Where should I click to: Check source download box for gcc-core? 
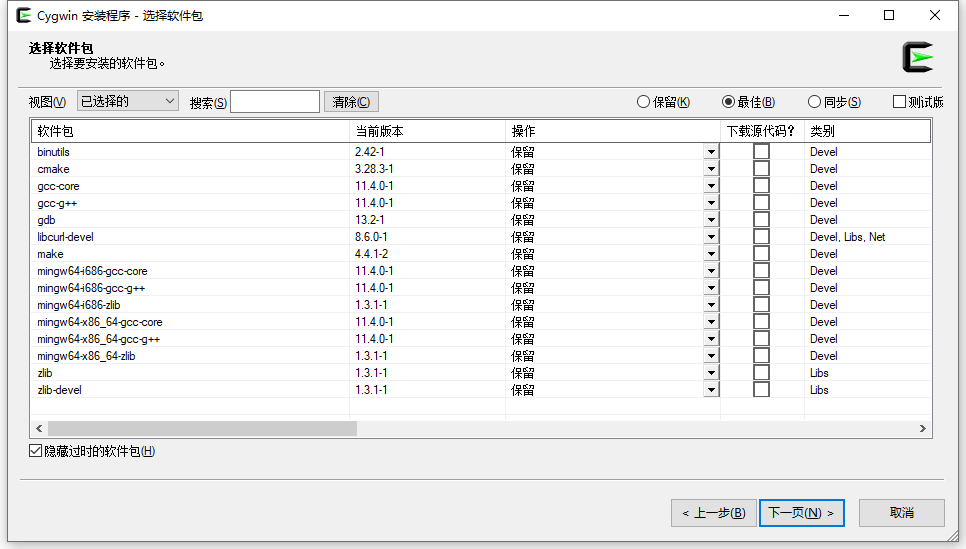(761, 185)
